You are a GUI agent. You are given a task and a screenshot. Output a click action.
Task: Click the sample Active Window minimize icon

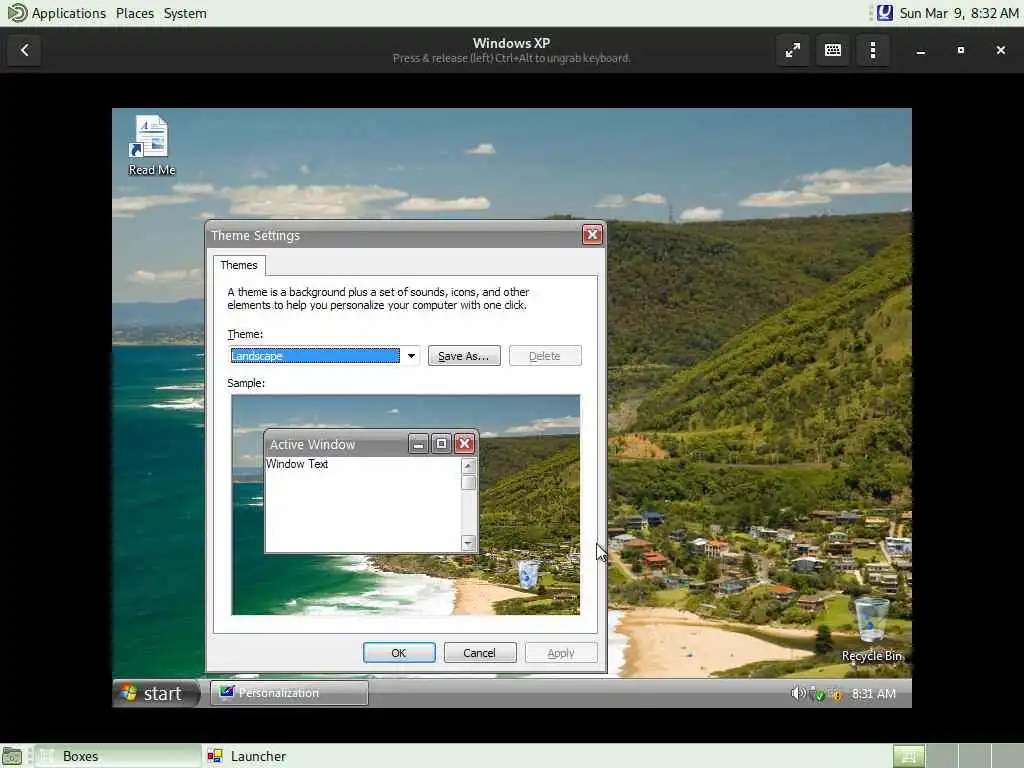point(419,444)
